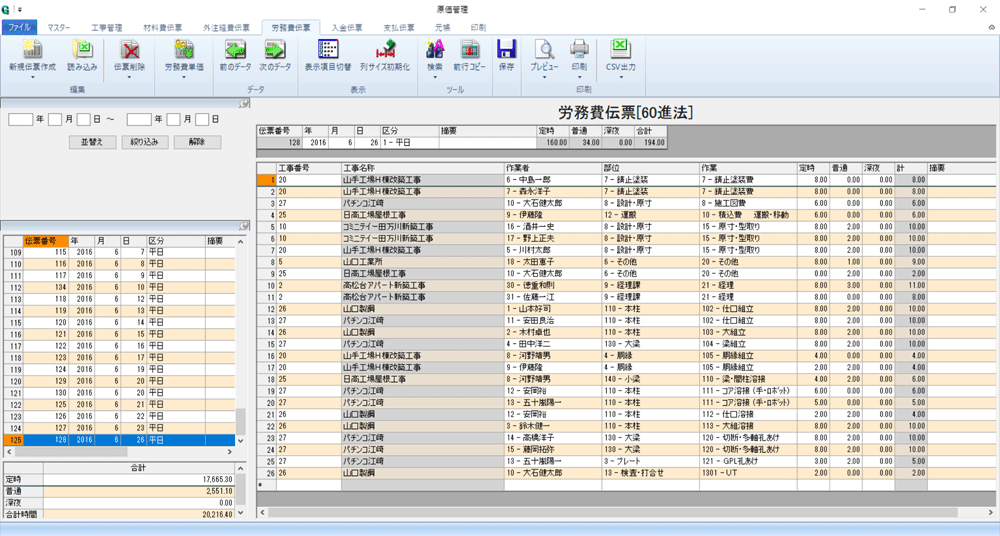Expand the 伝票削除 dropdown arrow
Viewport: 1000px width, 536px height.
[130, 77]
